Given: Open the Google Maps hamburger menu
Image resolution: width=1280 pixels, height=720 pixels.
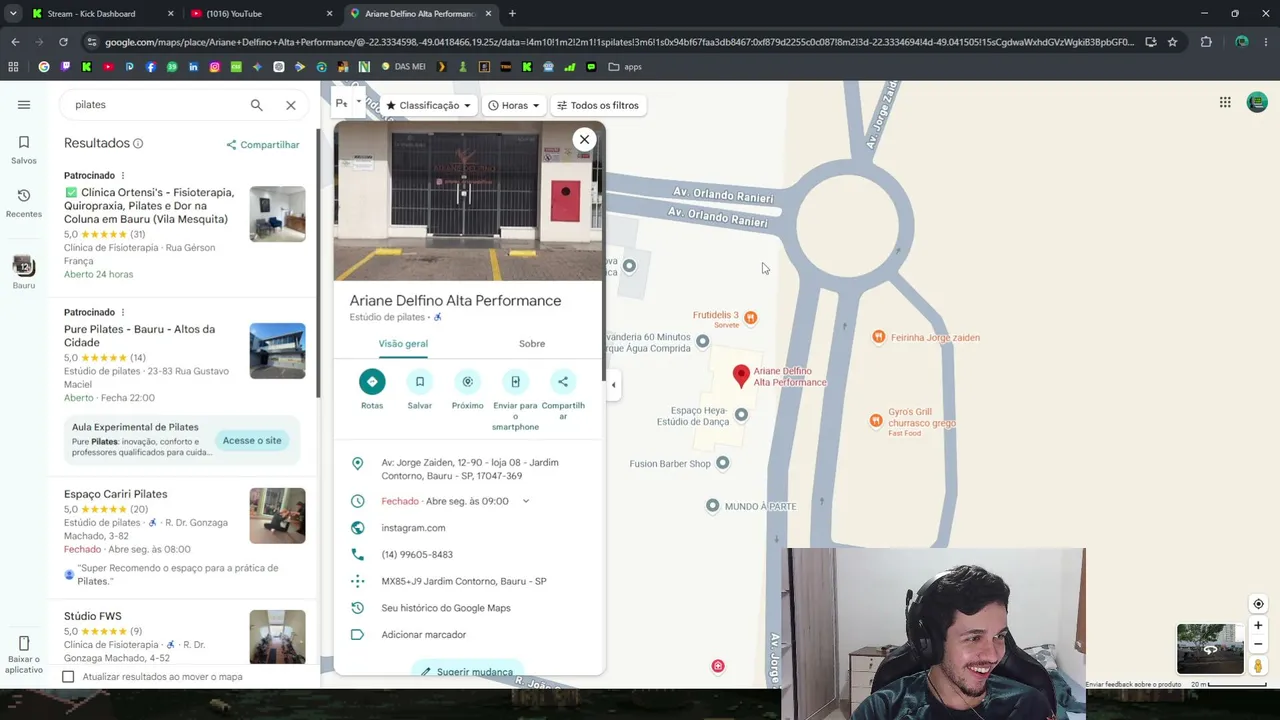Looking at the screenshot, I should click(24, 105).
